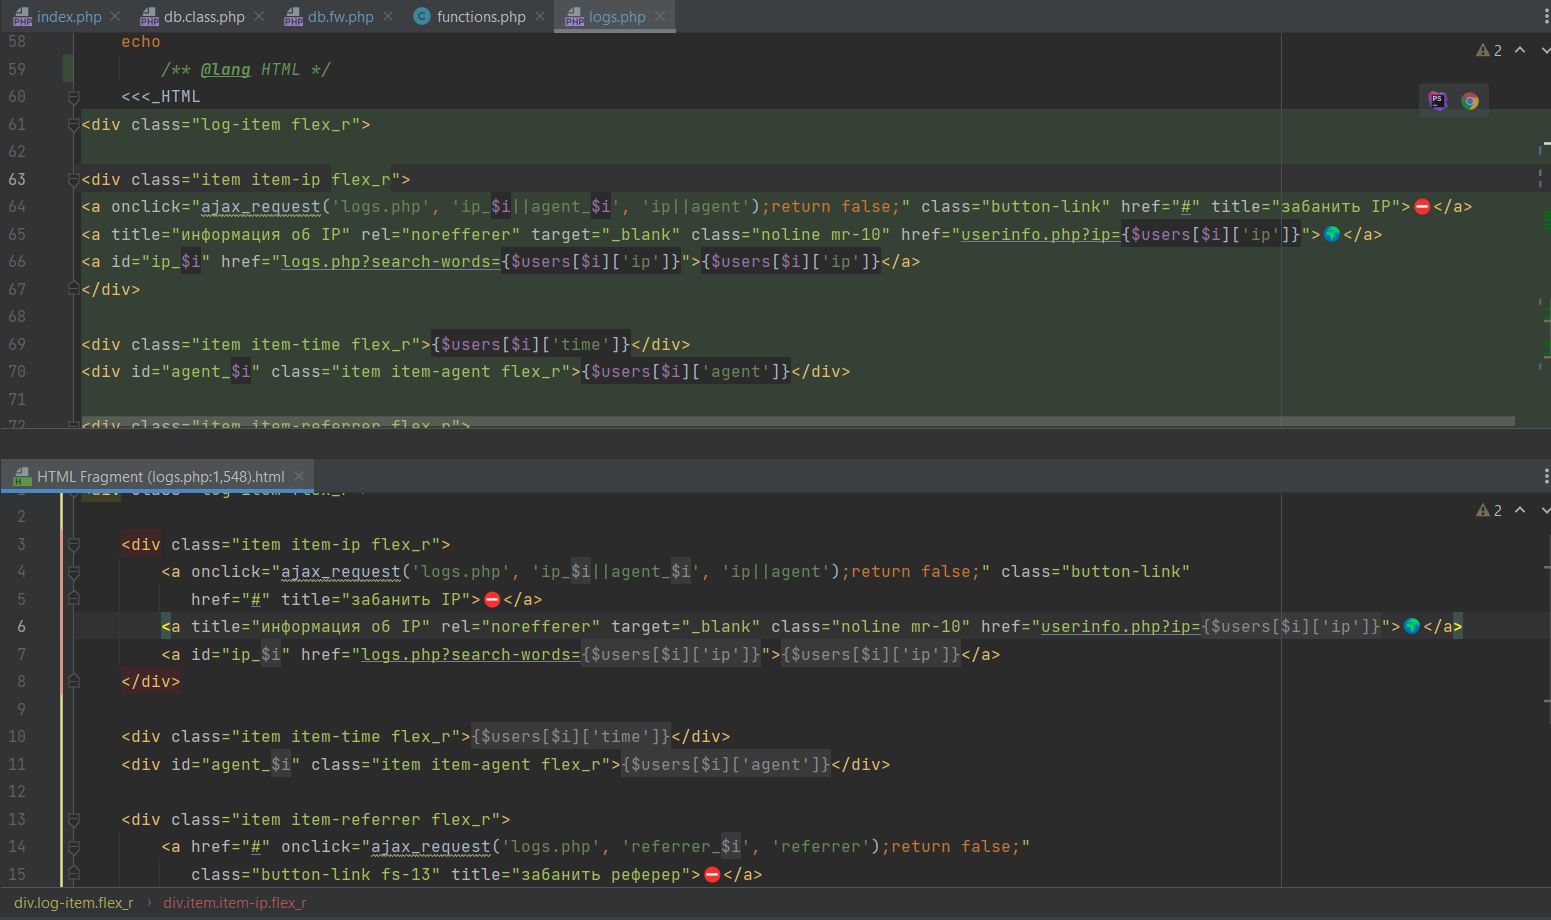Open warnings indicator in logs.php editor
The height and width of the screenshot is (920, 1551).
click(1489, 50)
